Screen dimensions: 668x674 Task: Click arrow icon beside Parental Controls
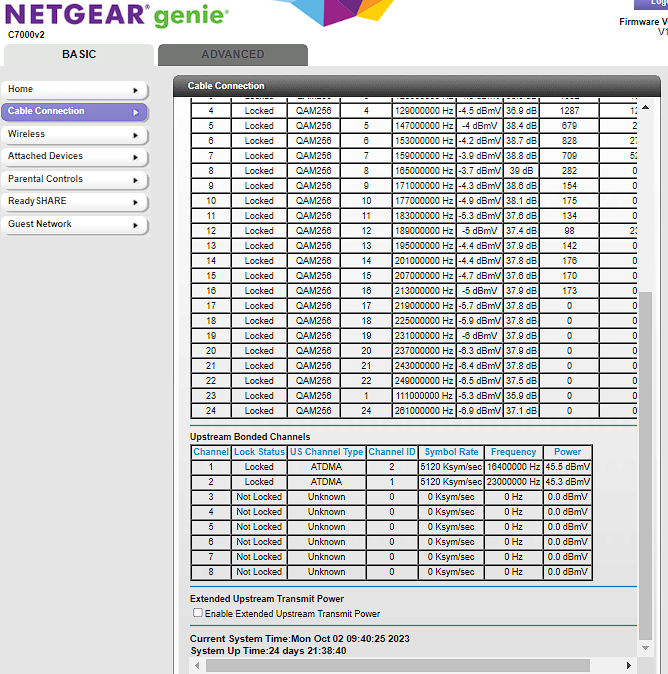pos(135,180)
